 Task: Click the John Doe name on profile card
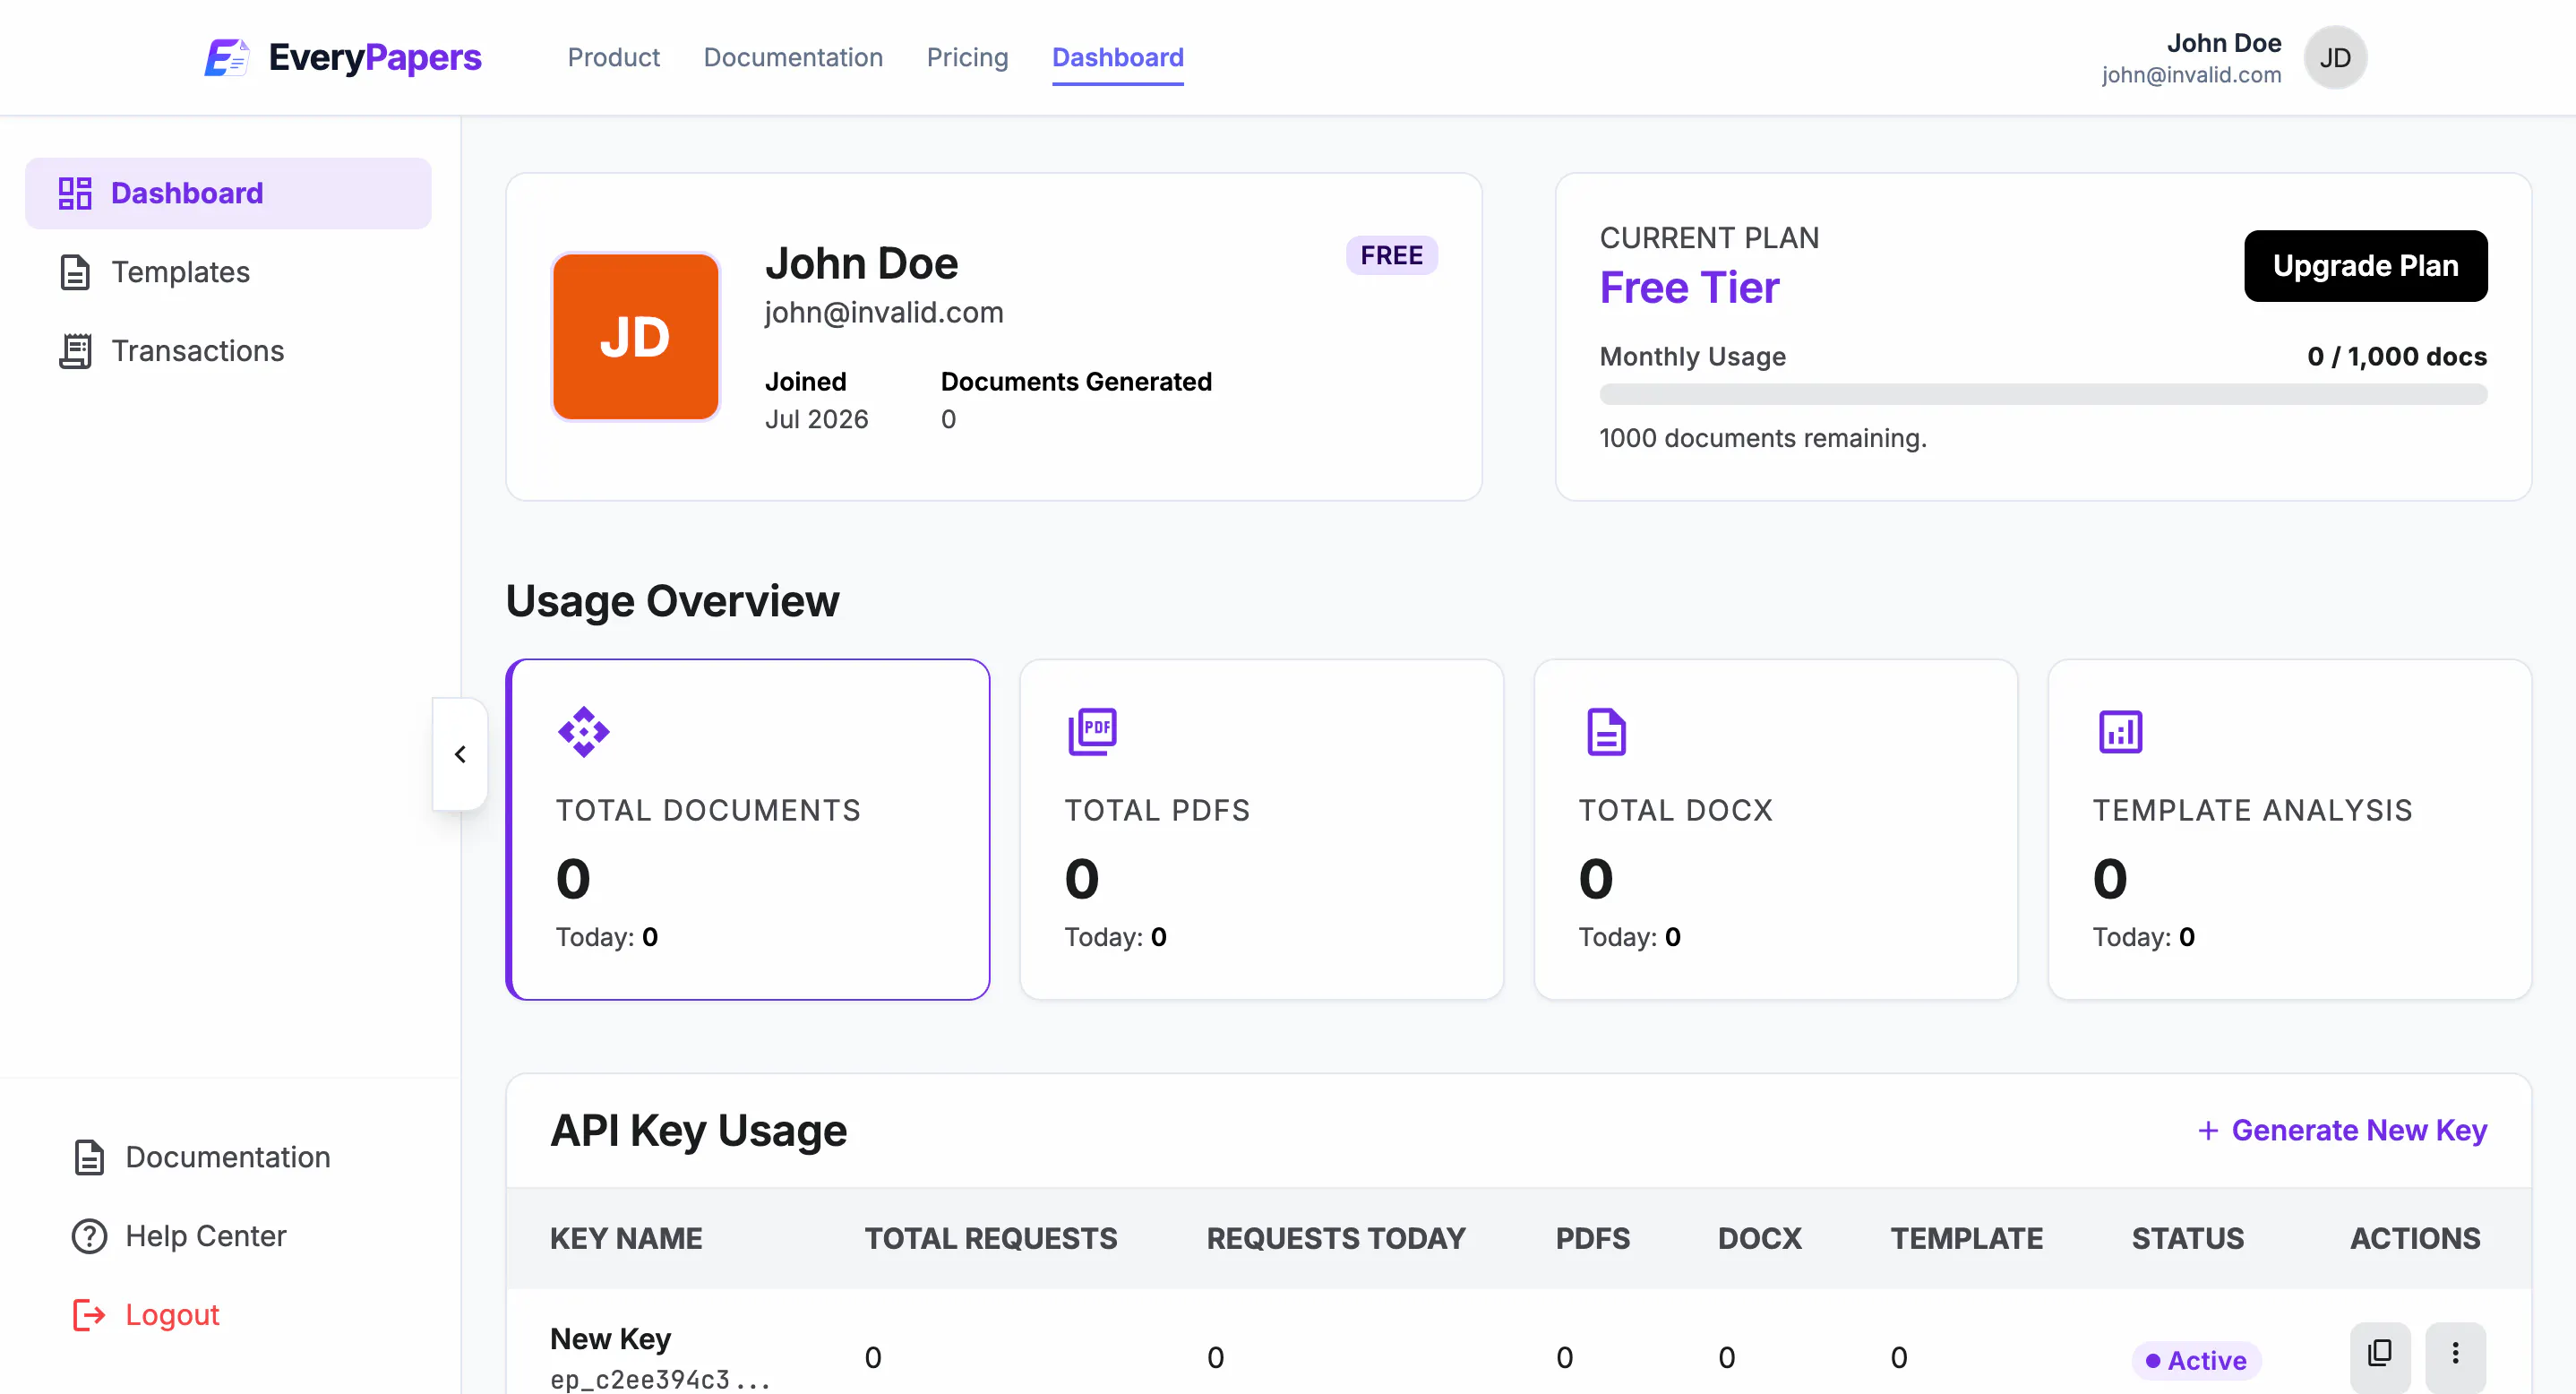[x=861, y=264]
